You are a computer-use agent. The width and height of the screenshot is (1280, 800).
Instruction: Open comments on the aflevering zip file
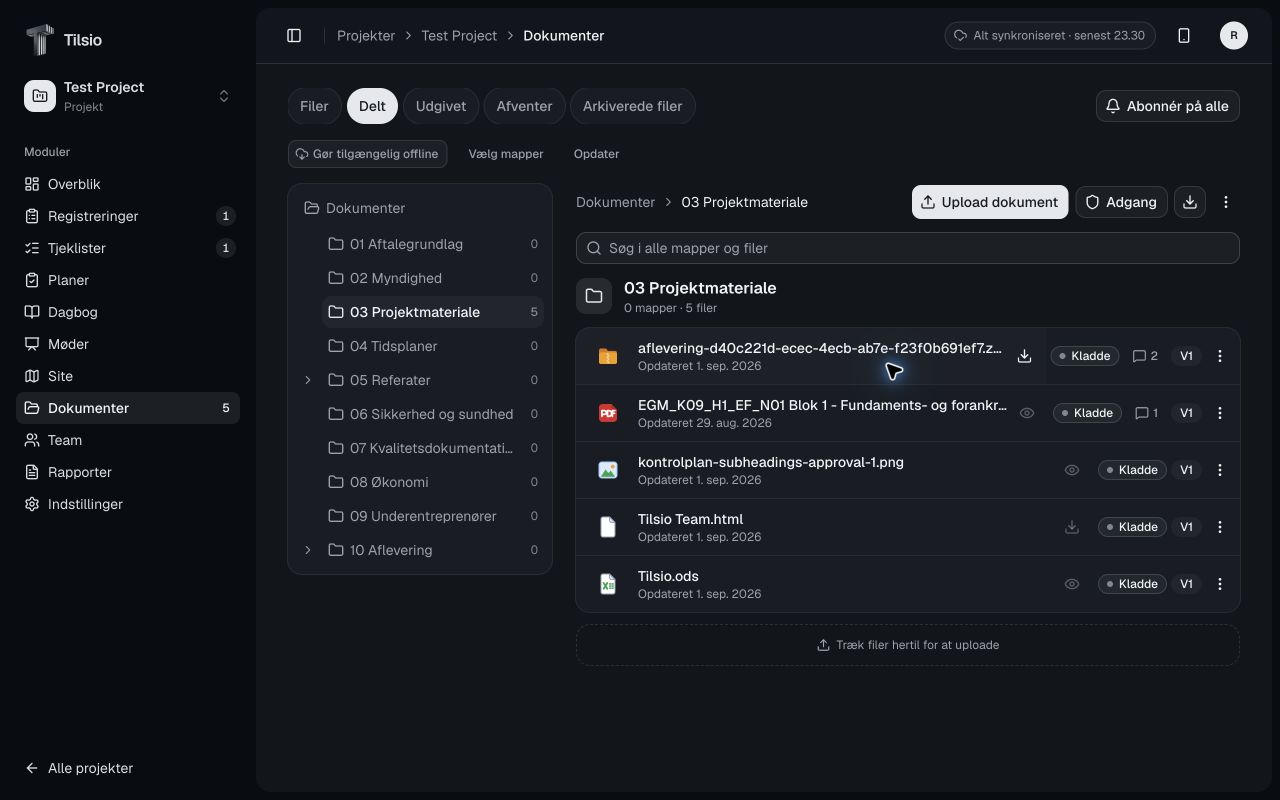click(1145, 356)
